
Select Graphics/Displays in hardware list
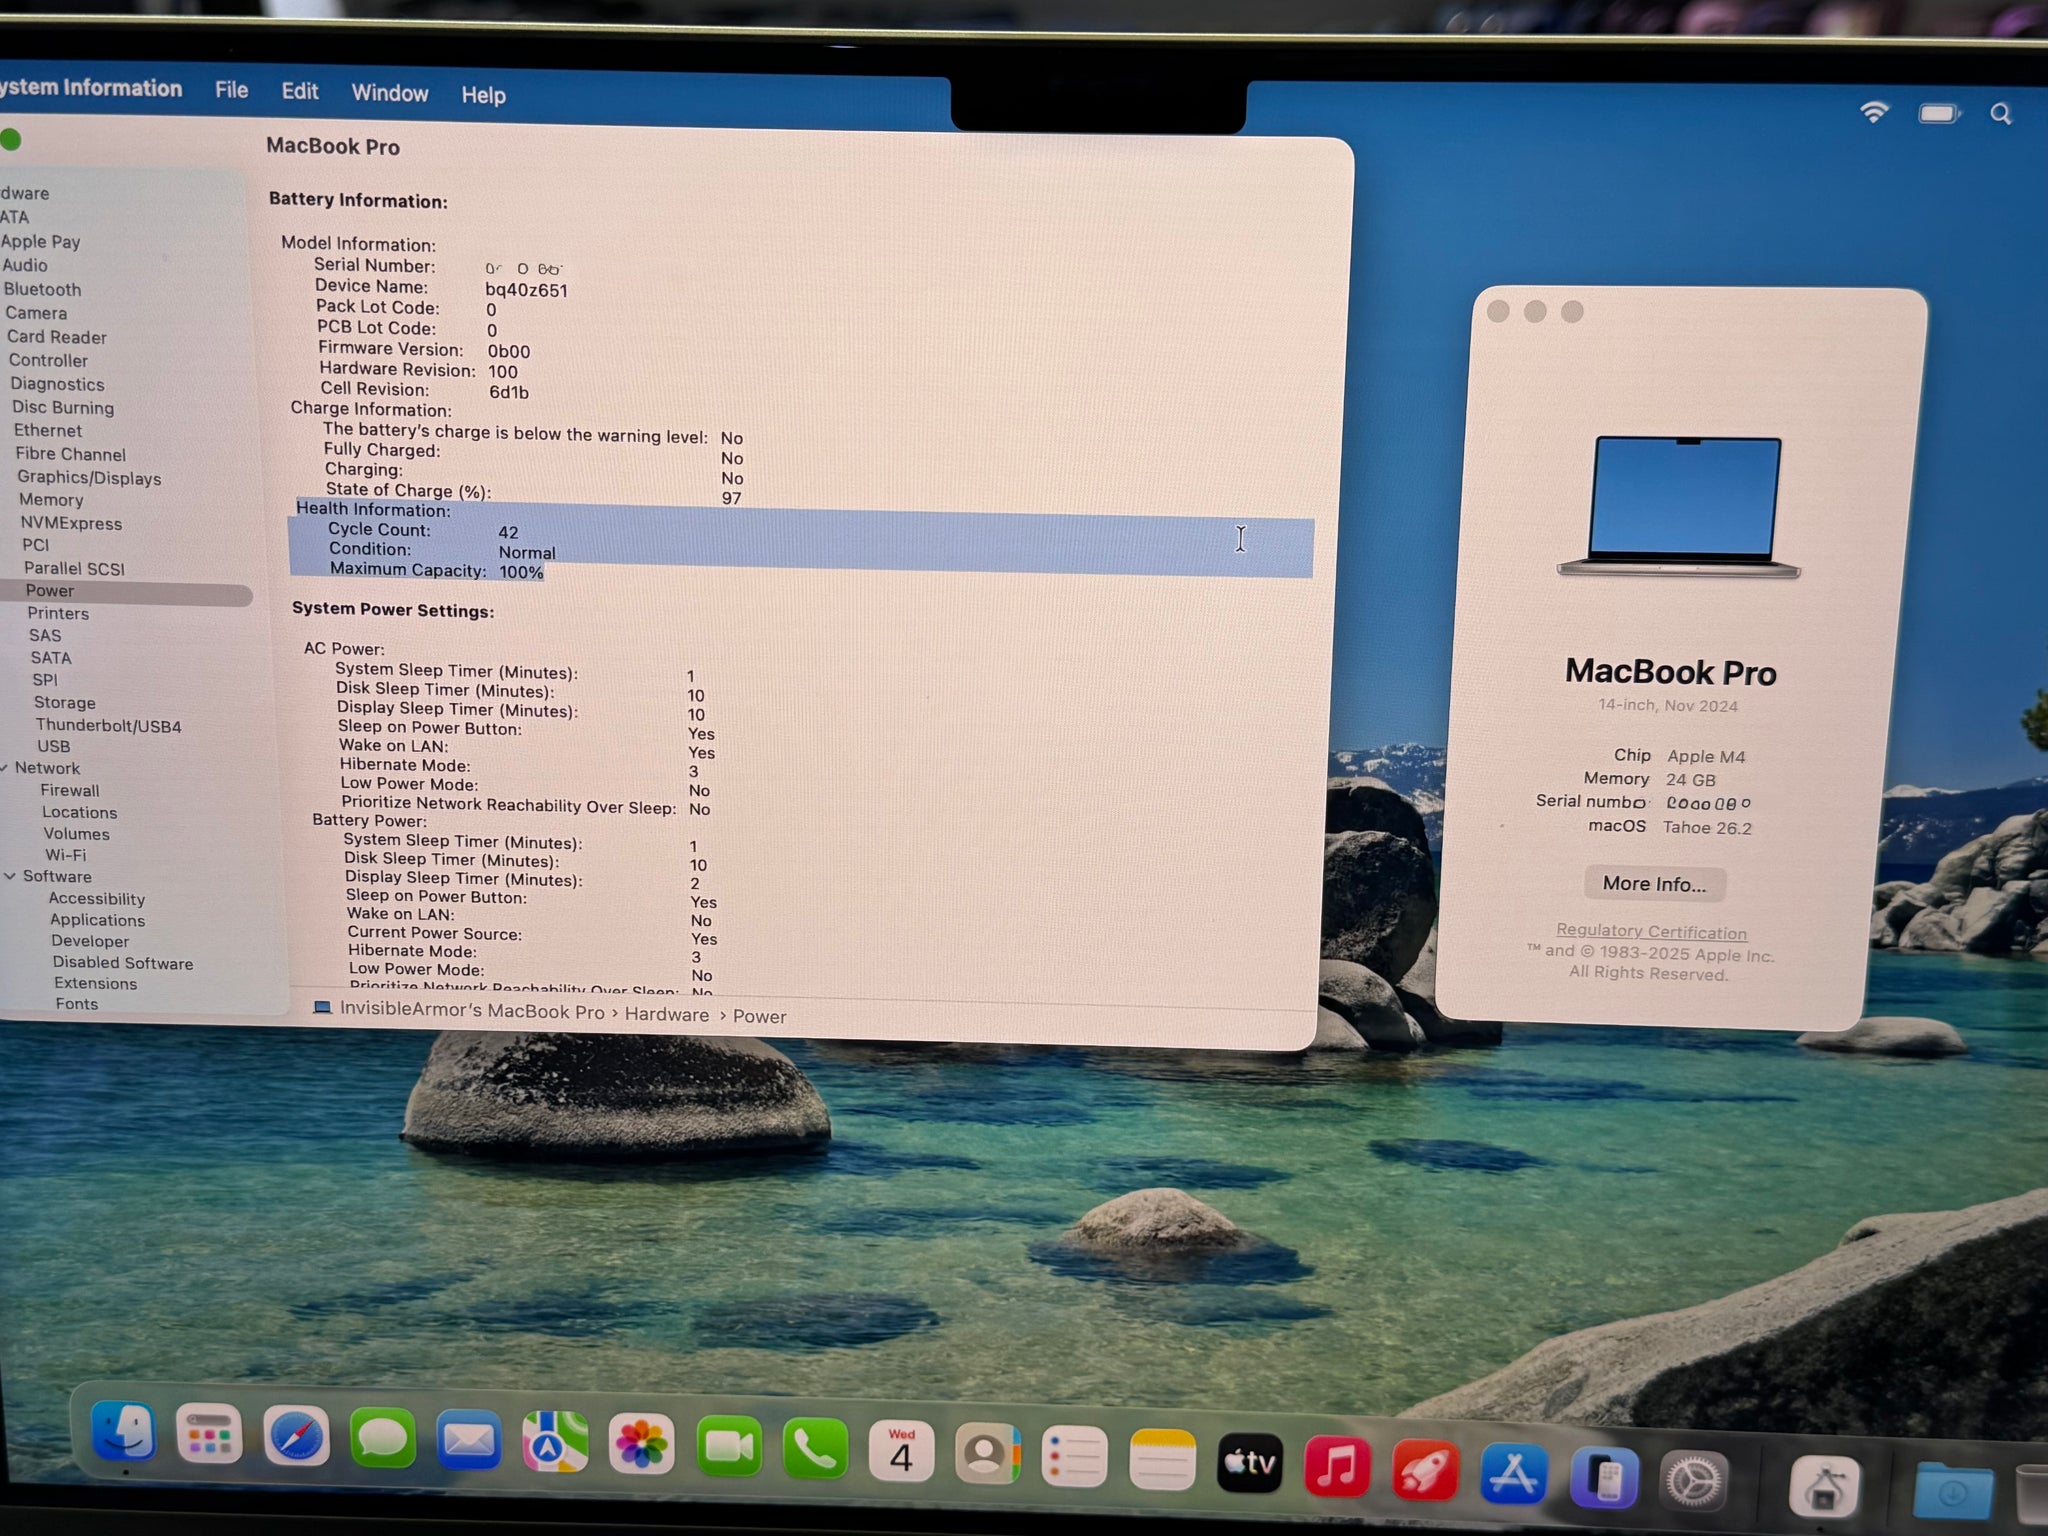[x=89, y=478]
